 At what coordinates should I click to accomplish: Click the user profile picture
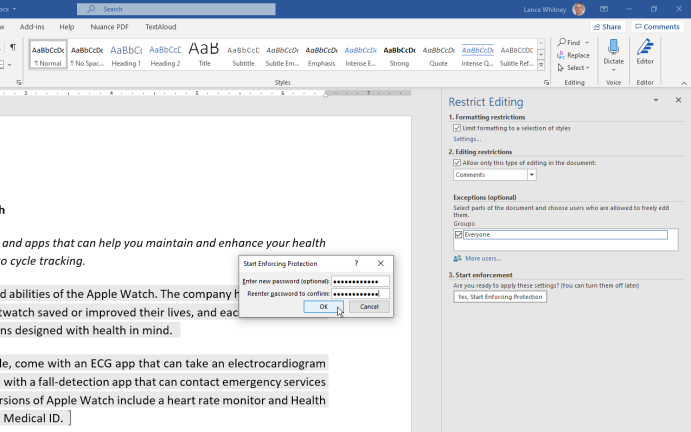tap(578, 9)
